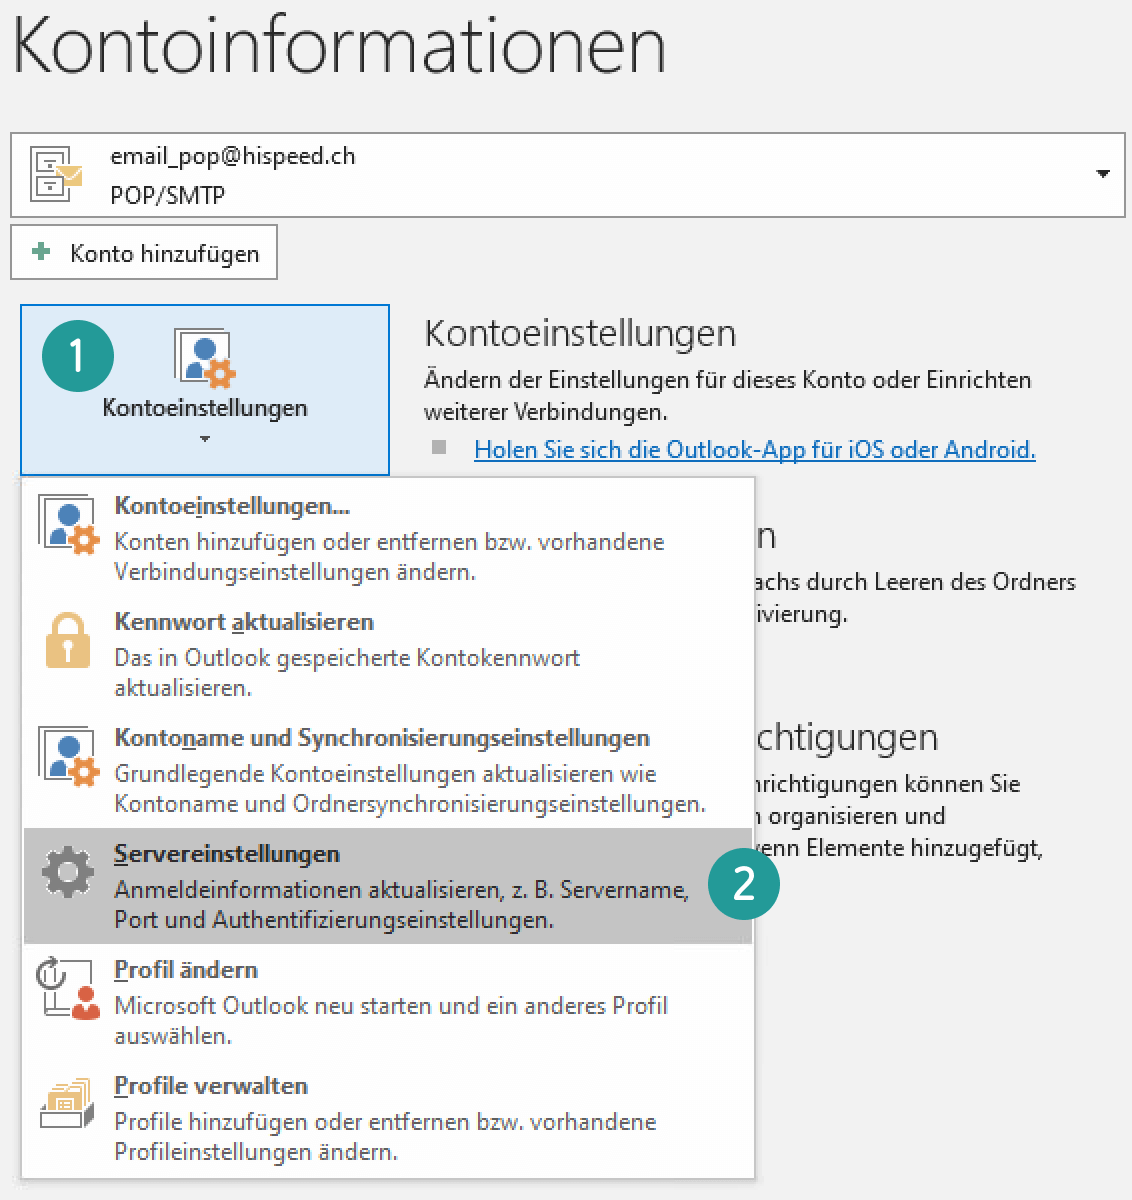
Task: Click the green plus icon on Konto hinzufügen
Action: [41, 251]
